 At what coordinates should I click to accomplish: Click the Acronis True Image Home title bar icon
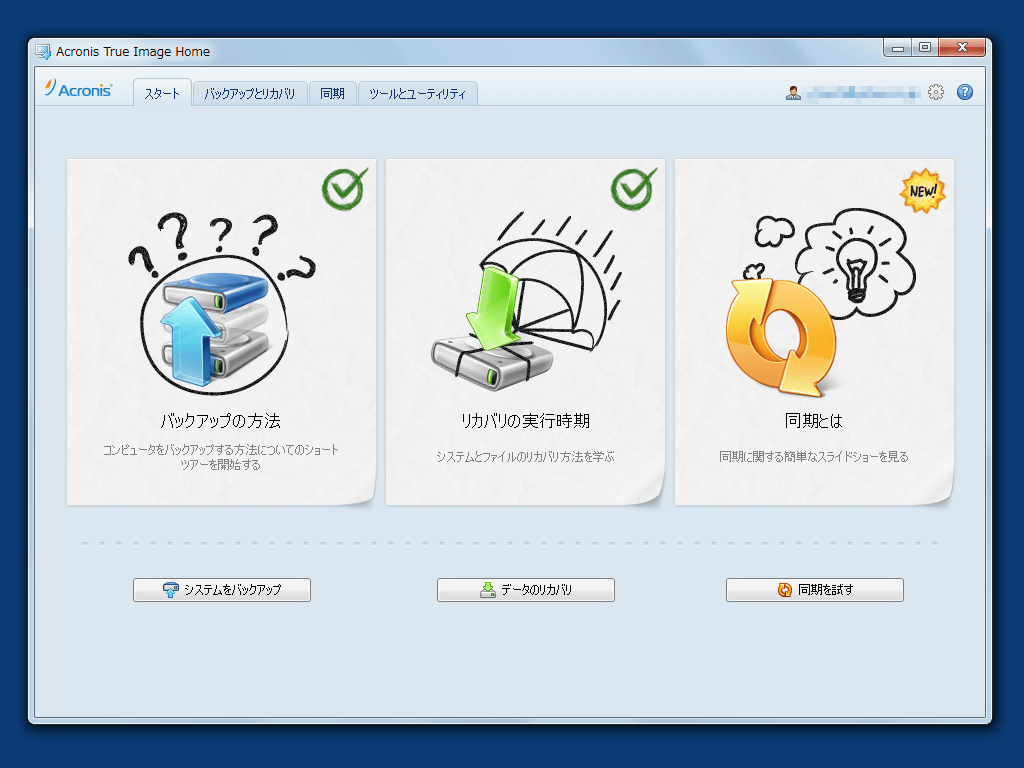43,52
